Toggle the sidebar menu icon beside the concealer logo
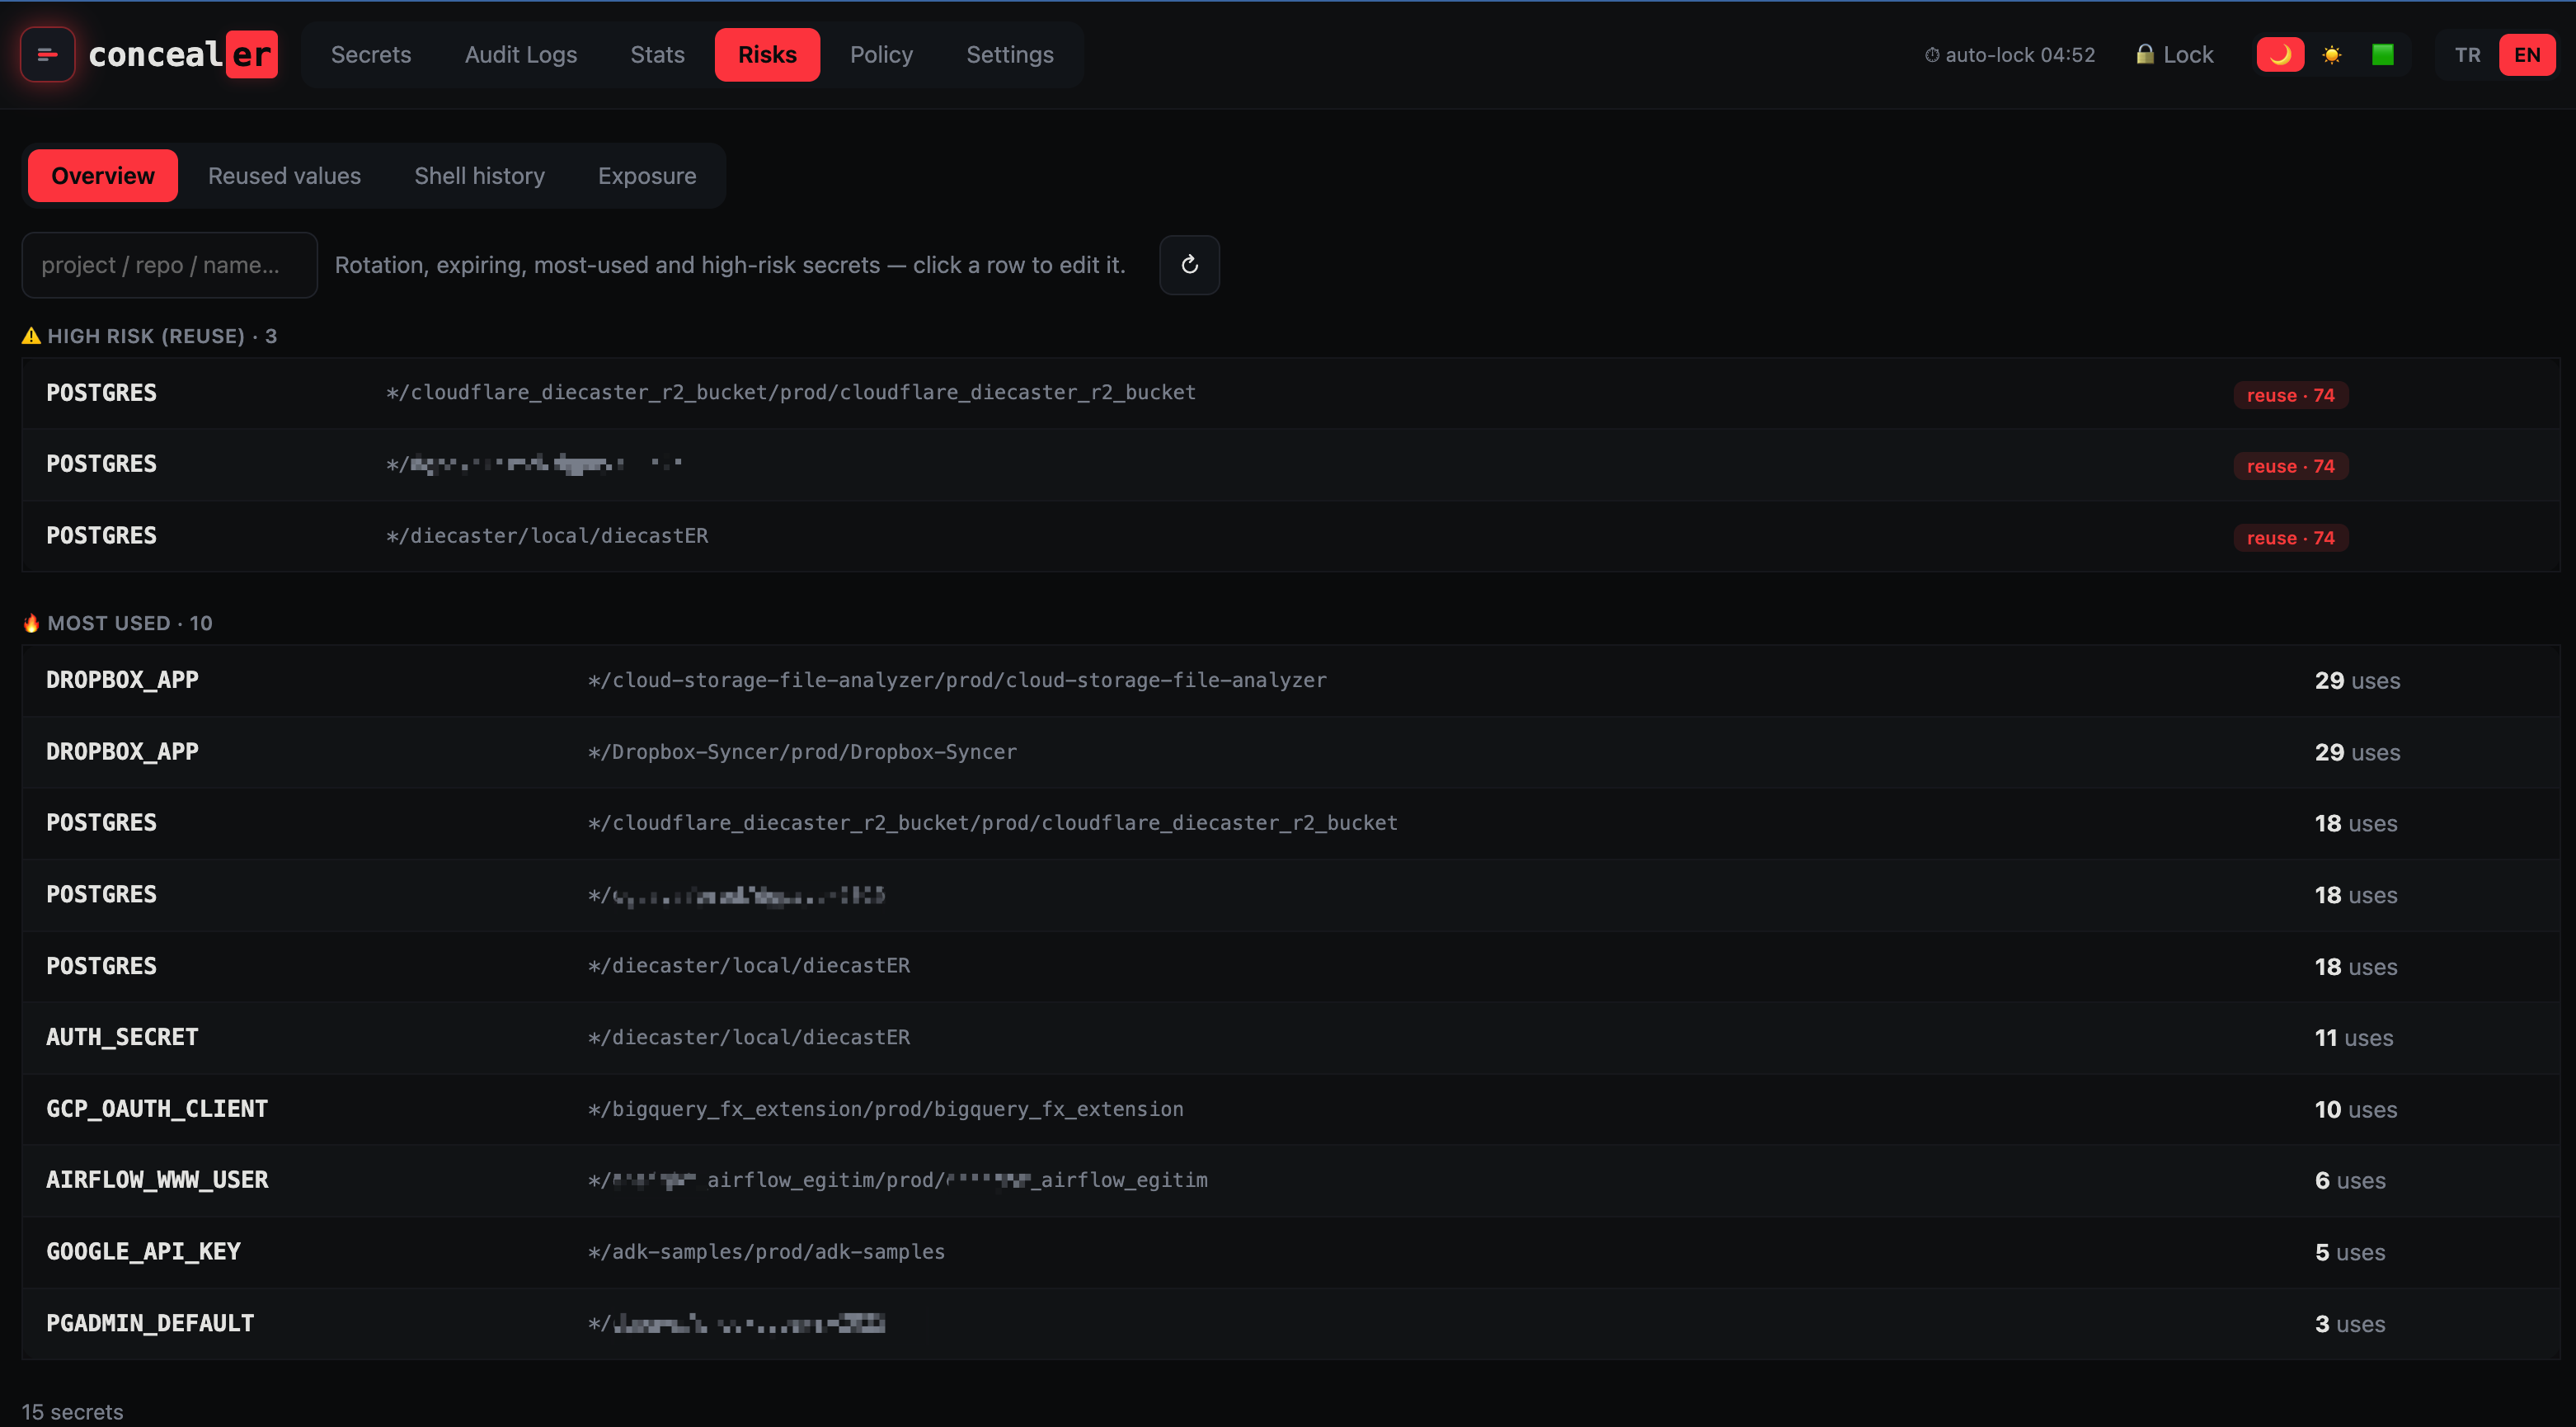 [47, 55]
